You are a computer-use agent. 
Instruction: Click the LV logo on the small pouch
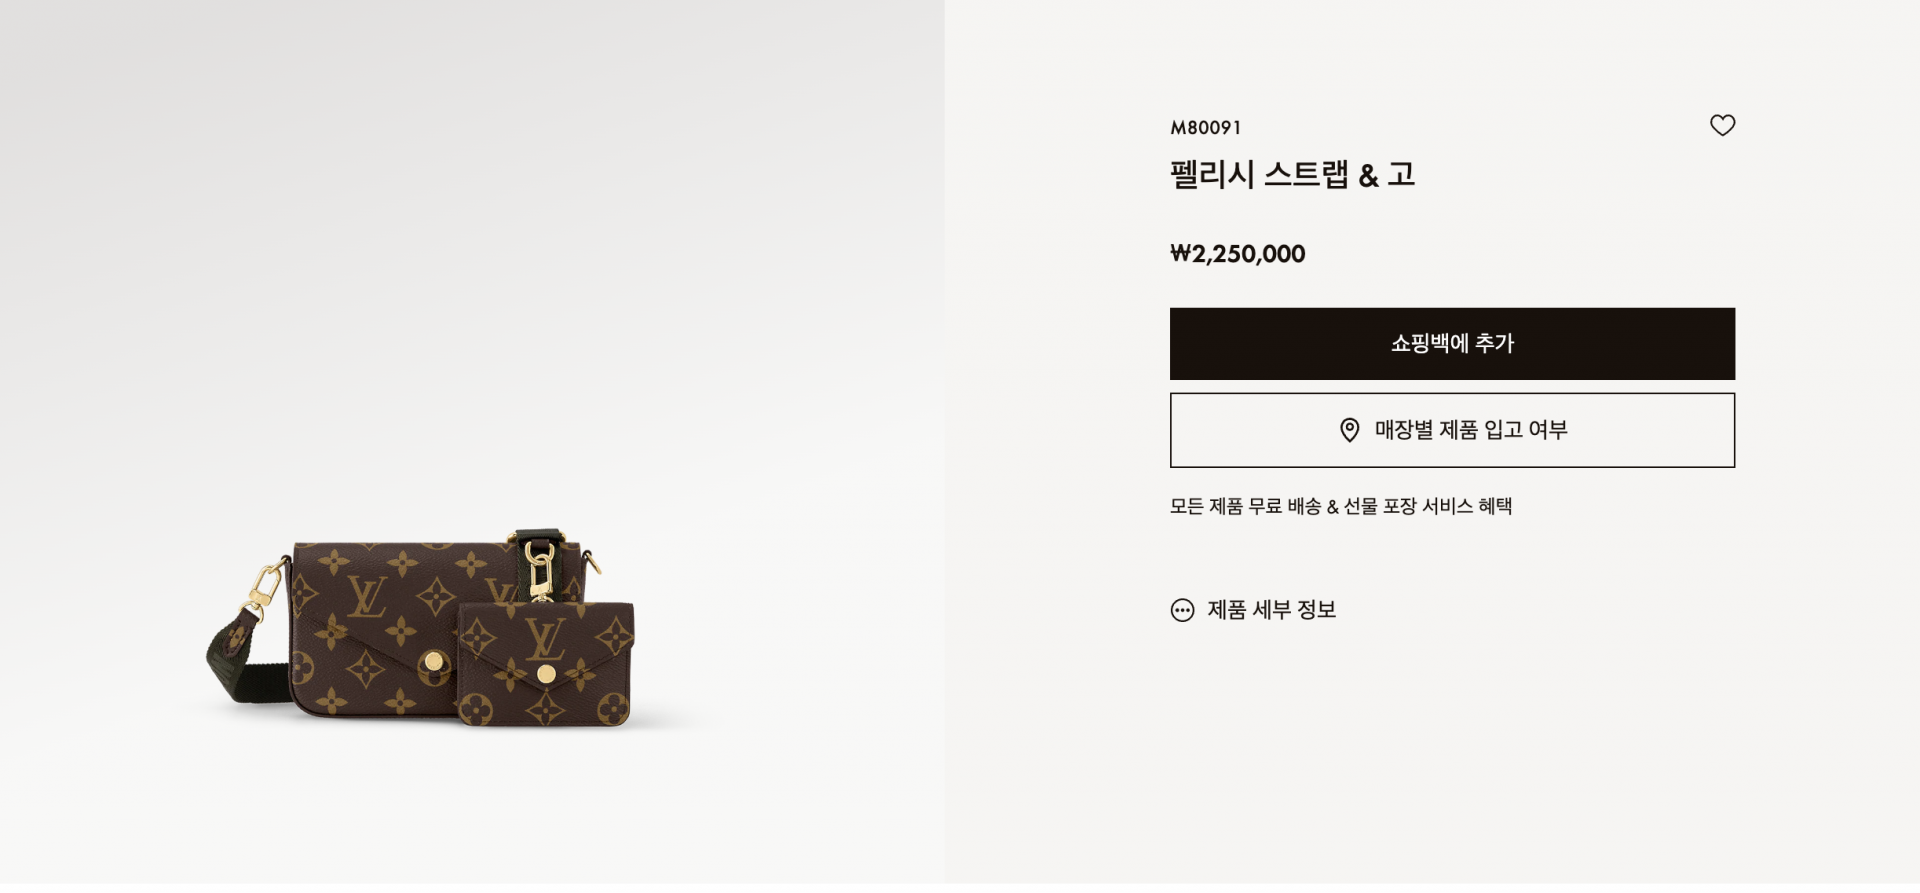545,639
